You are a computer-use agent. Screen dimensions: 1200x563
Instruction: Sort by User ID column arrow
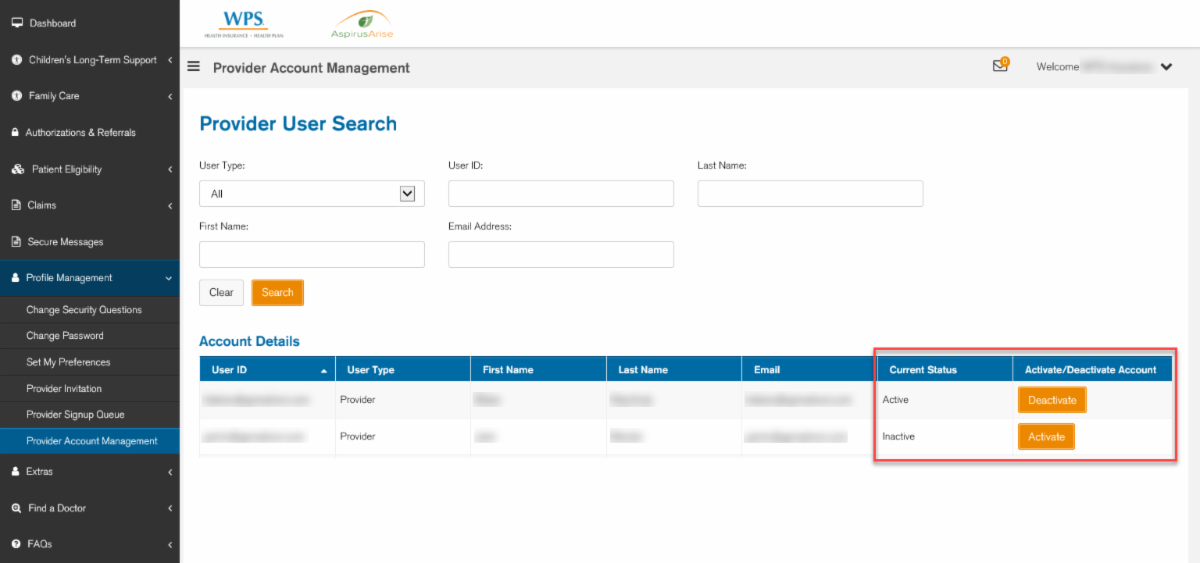tap(323, 370)
